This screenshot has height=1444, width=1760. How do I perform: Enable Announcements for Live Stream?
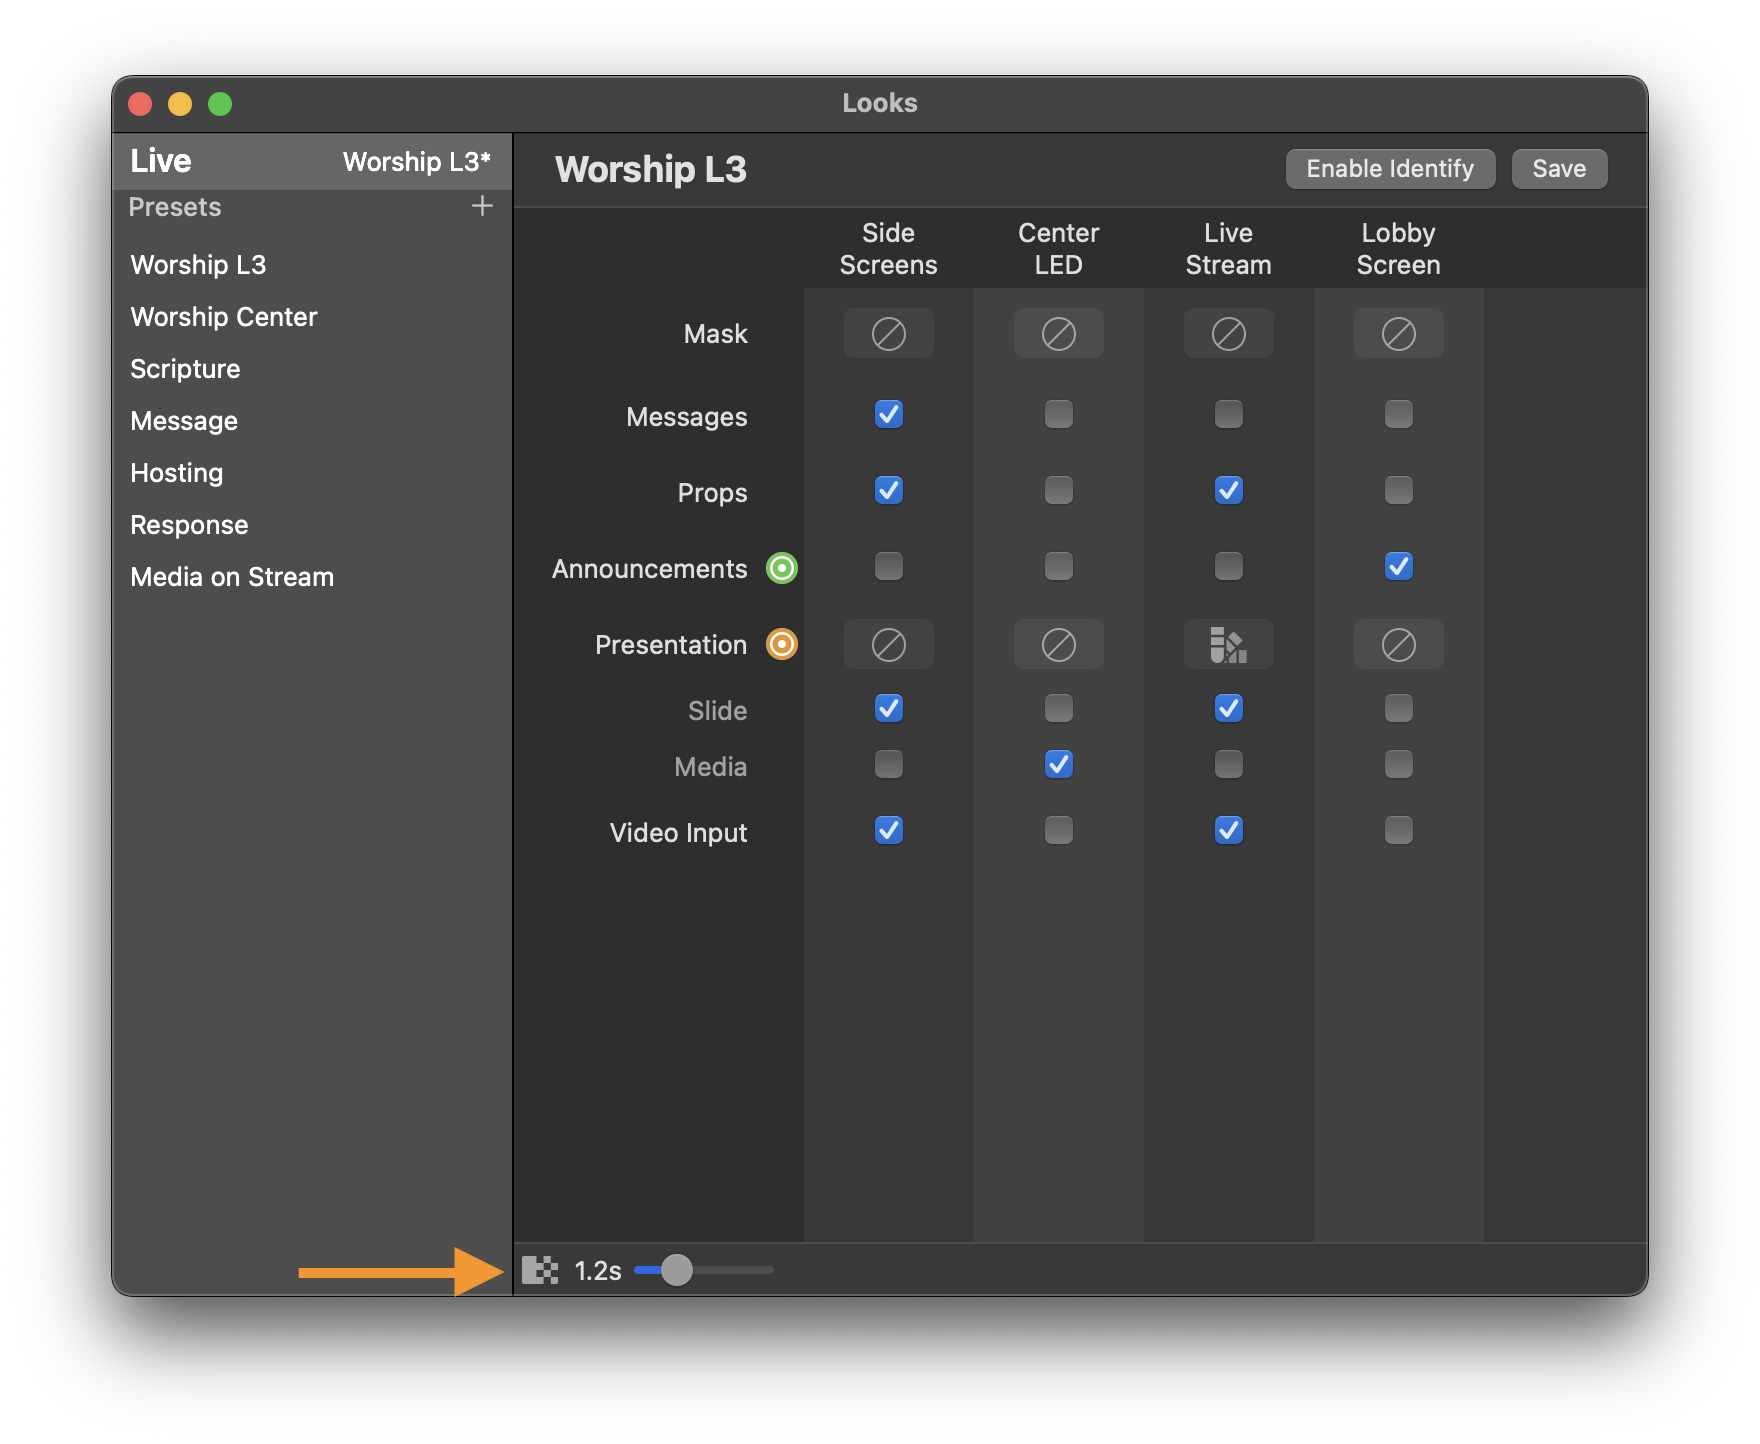1228,566
